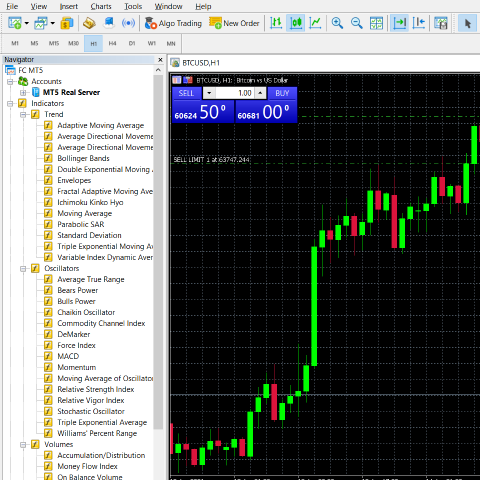Decrease the lot volume arrow
The image size is (480, 480).
pos(209,93)
